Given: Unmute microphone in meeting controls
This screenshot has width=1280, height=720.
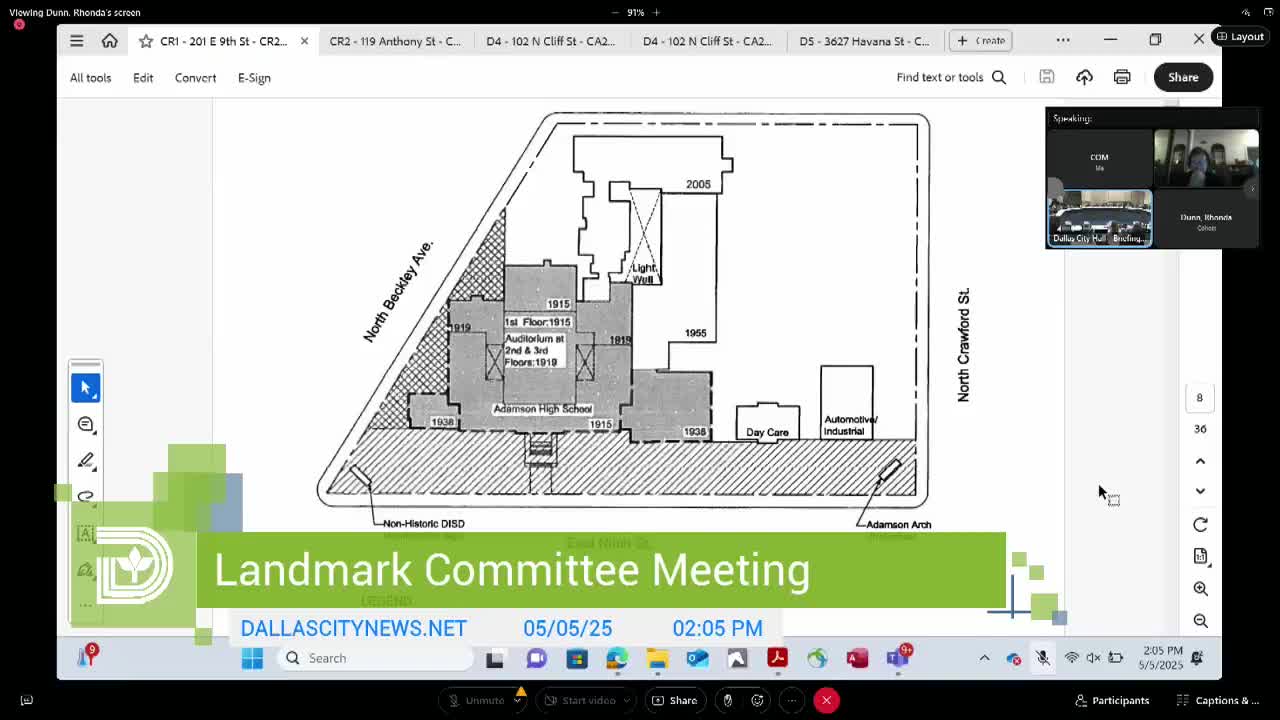Looking at the screenshot, I should pos(476,700).
